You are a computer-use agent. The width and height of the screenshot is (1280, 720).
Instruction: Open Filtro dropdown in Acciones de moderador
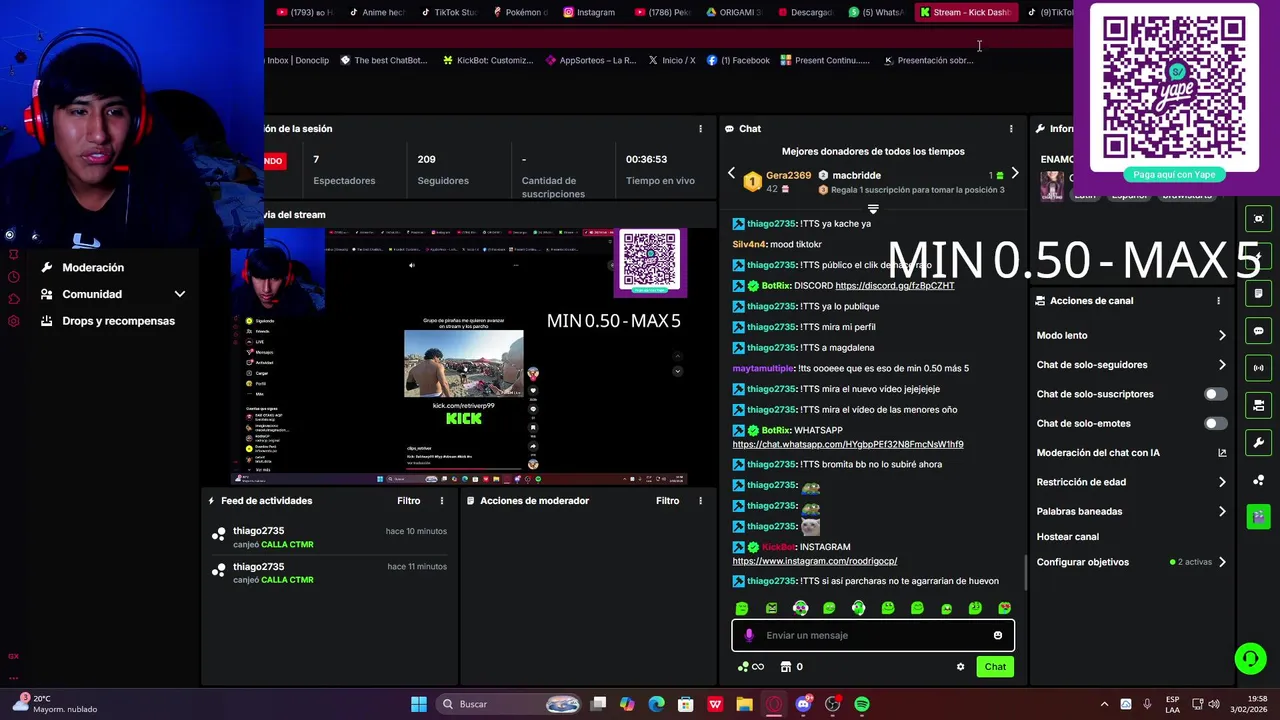667,501
